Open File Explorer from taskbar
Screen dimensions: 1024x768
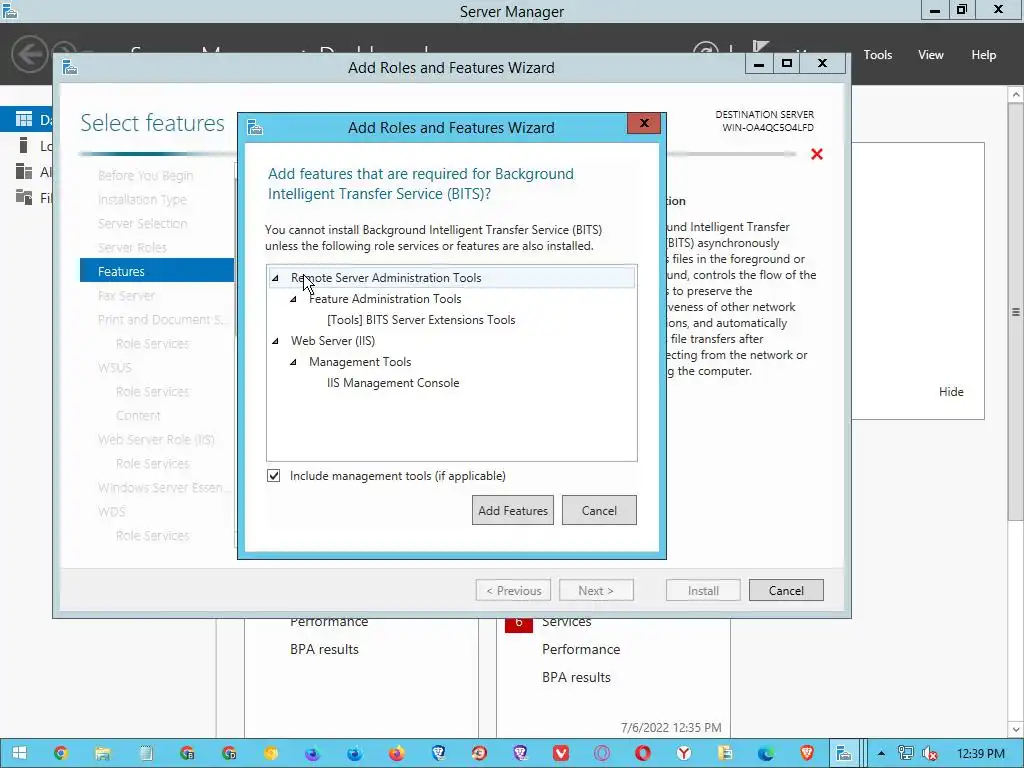coord(103,753)
